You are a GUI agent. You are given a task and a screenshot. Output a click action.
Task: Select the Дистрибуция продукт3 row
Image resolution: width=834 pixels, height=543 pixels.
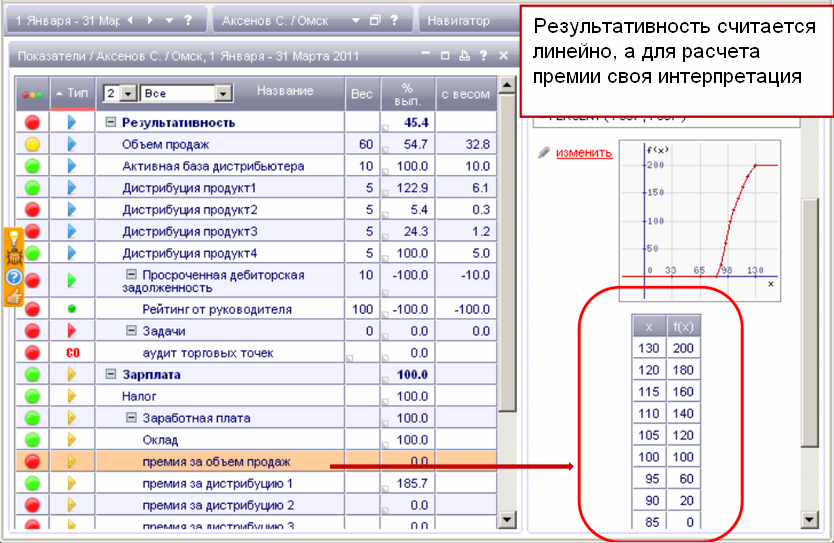[x=256, y=231]
